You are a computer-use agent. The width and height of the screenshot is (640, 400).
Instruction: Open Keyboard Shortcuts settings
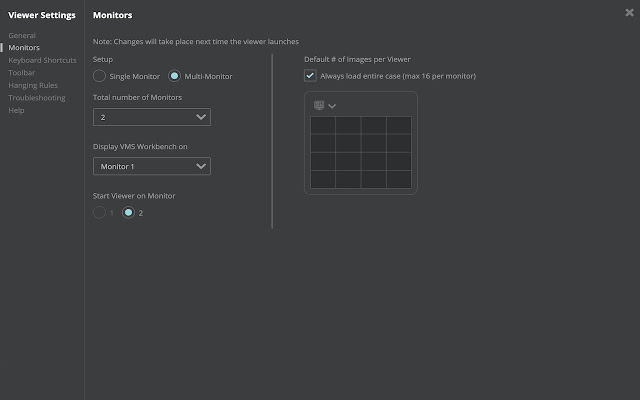[42, 60]
